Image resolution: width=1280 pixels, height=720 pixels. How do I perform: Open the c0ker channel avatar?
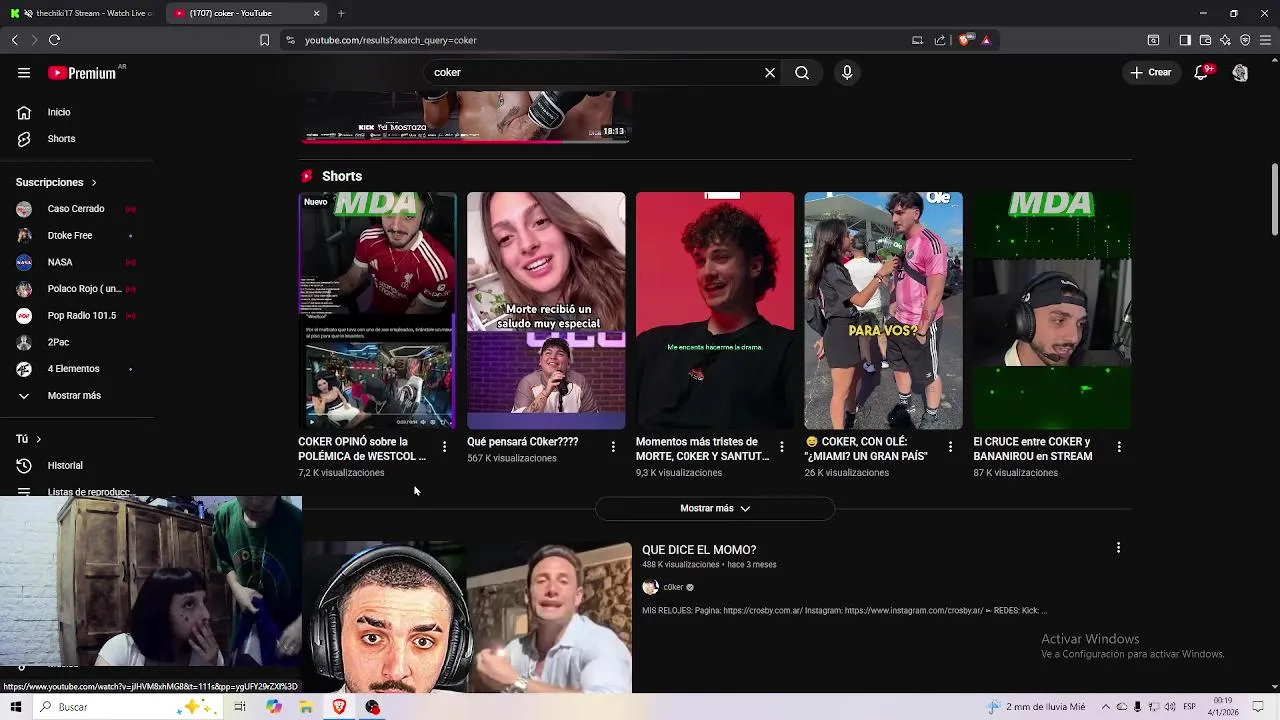(650, 588)
